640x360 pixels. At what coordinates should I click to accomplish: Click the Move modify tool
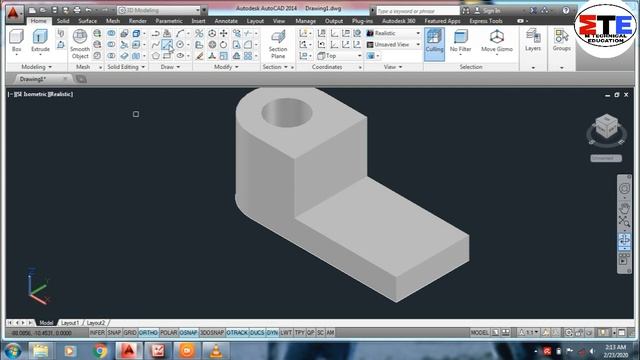coord(224,33)
